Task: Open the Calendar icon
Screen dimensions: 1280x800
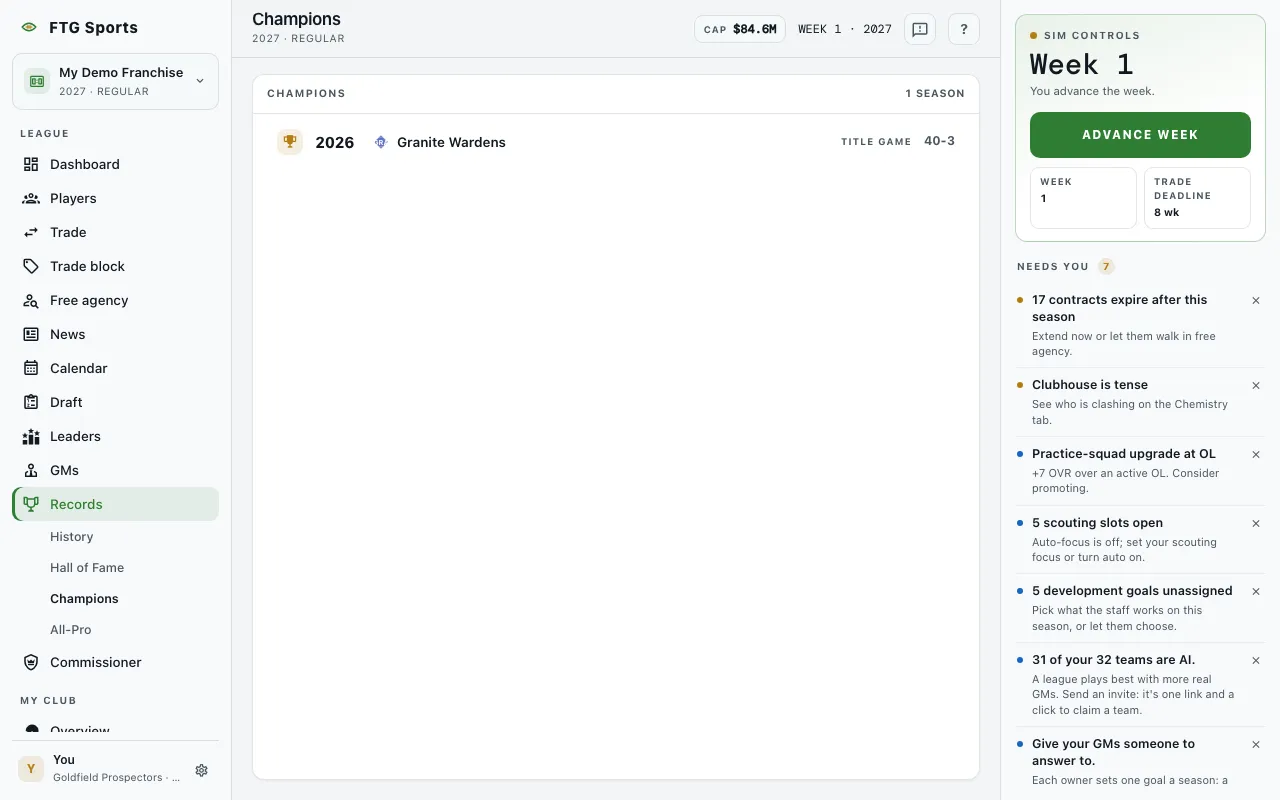Action: tap(31, 368)
